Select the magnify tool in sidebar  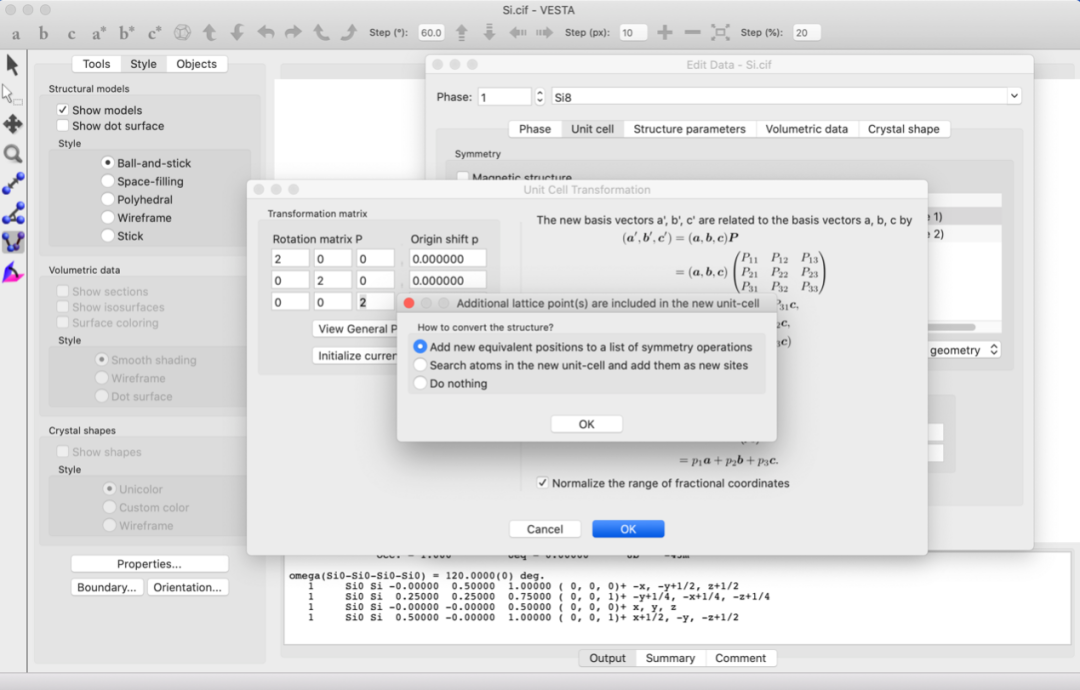point(12,154)
